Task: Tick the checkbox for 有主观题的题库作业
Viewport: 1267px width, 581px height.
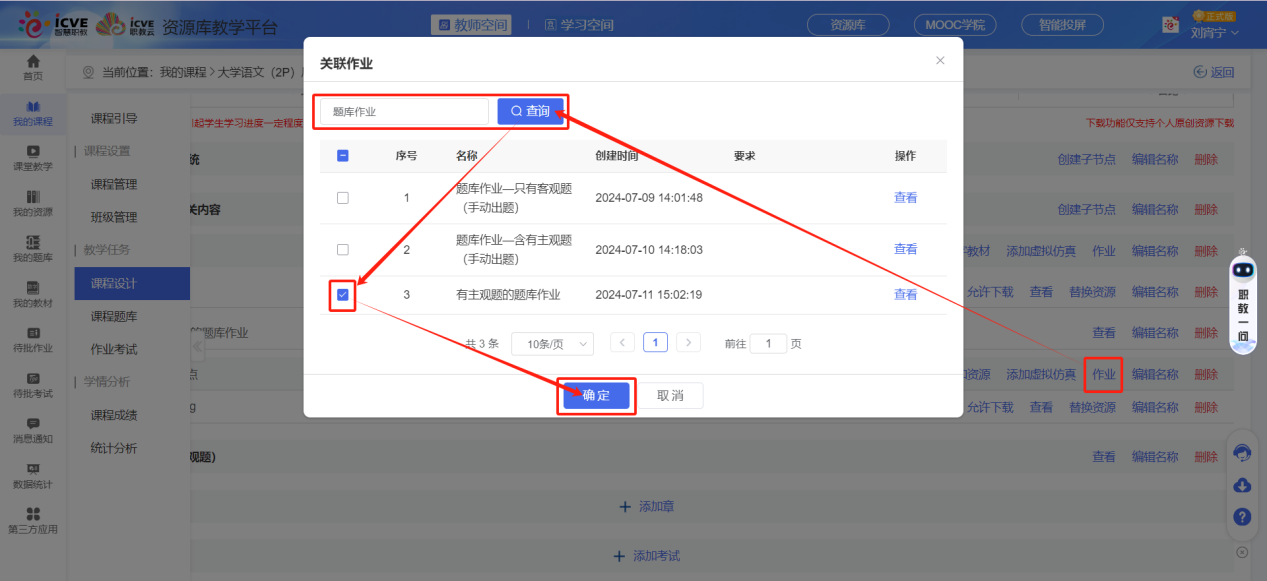Action: click(x=343, y=295)
